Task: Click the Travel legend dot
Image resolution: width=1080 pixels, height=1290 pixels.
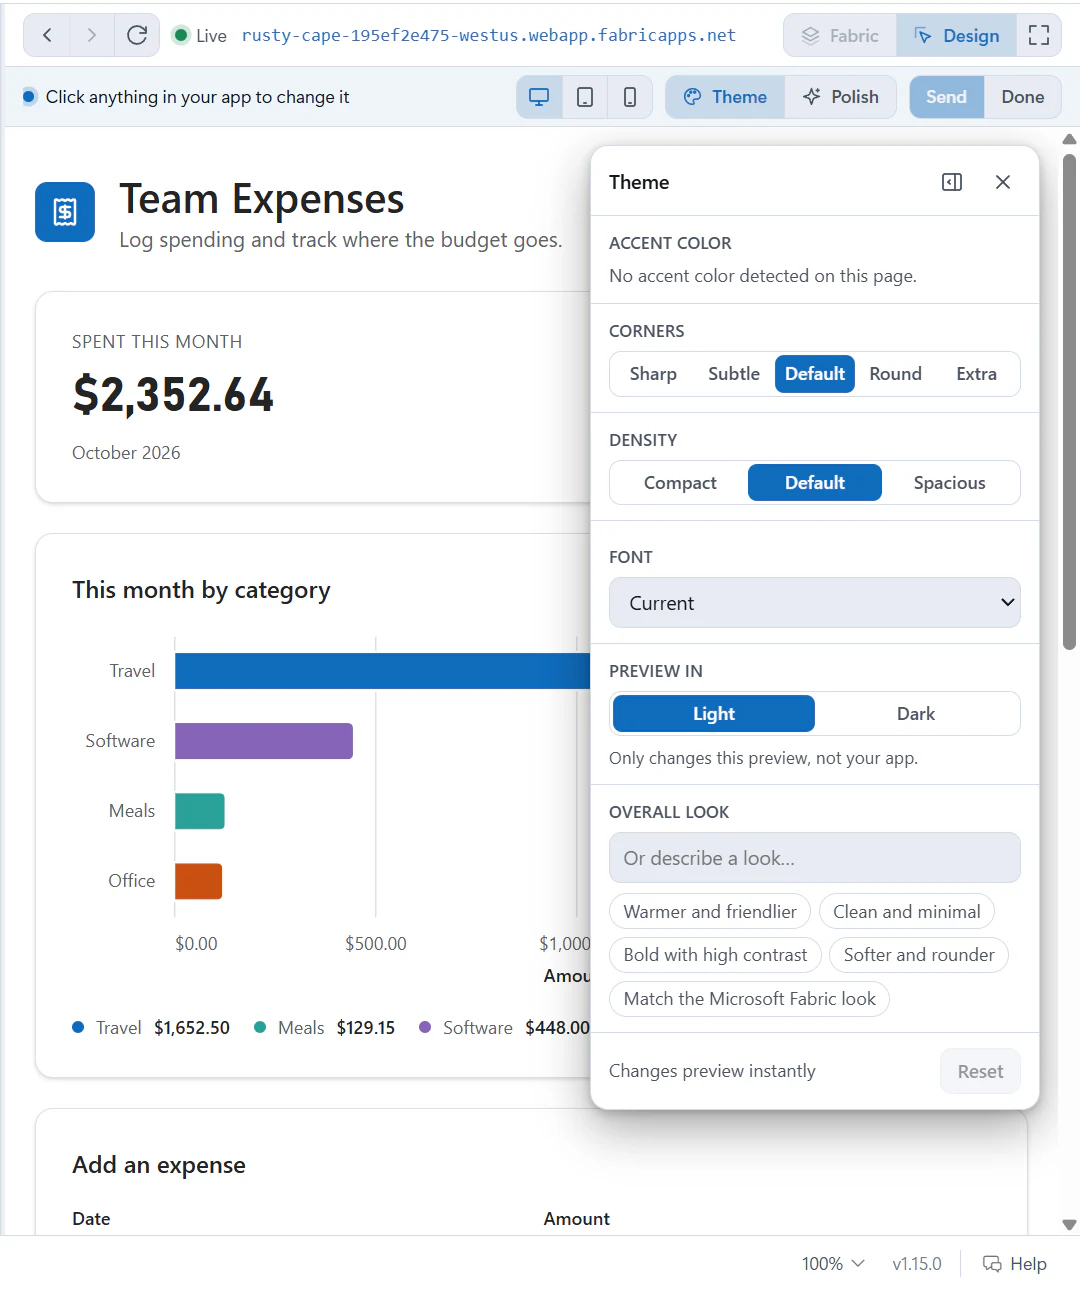Action: [78, 1027]
